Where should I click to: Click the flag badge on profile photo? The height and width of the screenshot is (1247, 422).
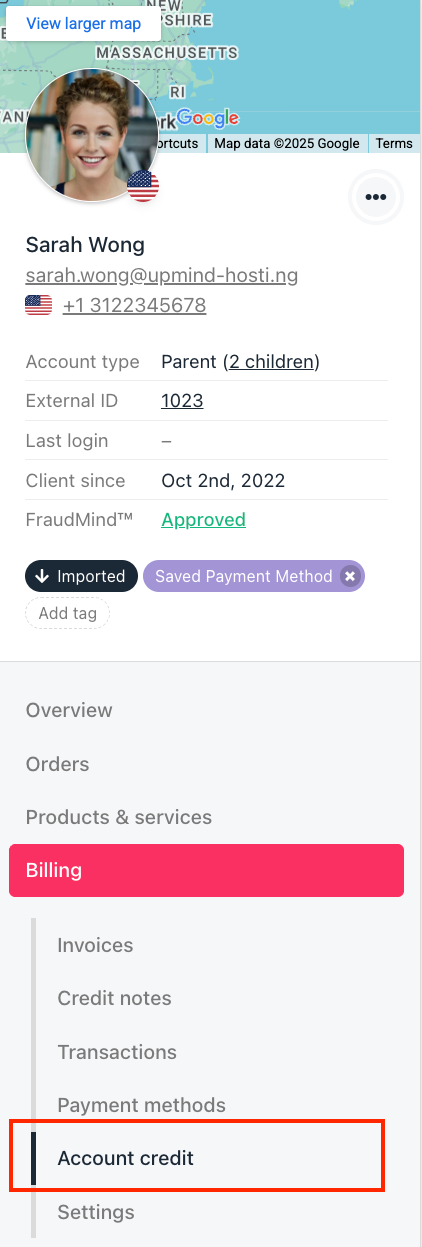[144, 186]
